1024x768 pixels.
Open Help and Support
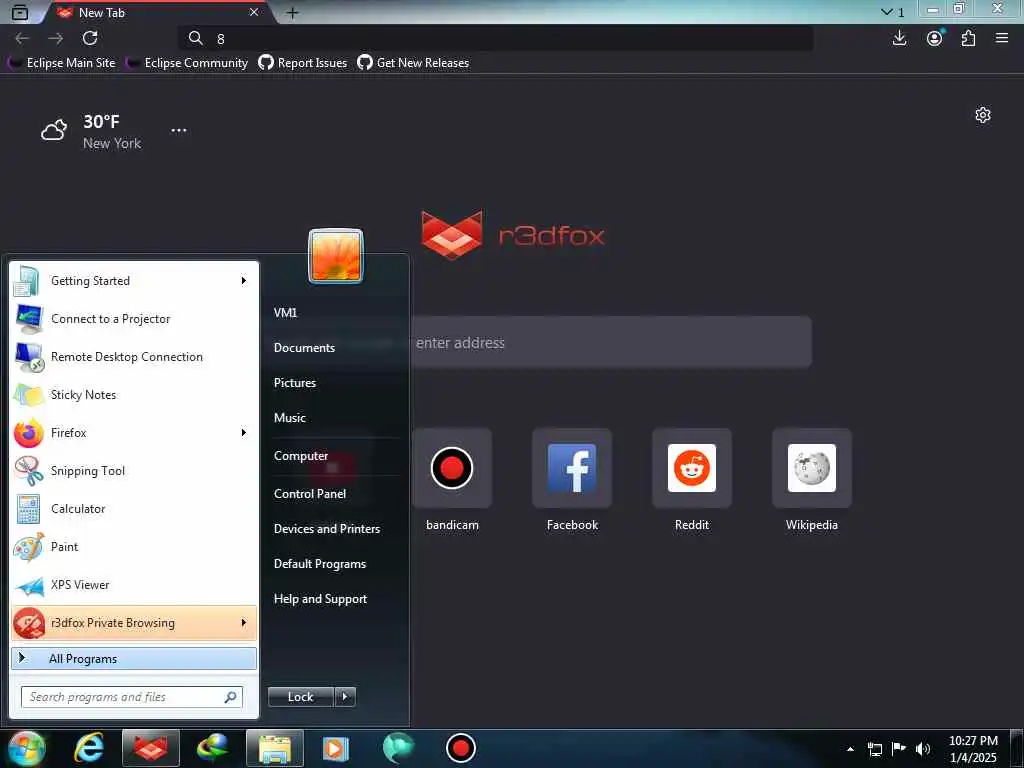(x=320, y=599)
